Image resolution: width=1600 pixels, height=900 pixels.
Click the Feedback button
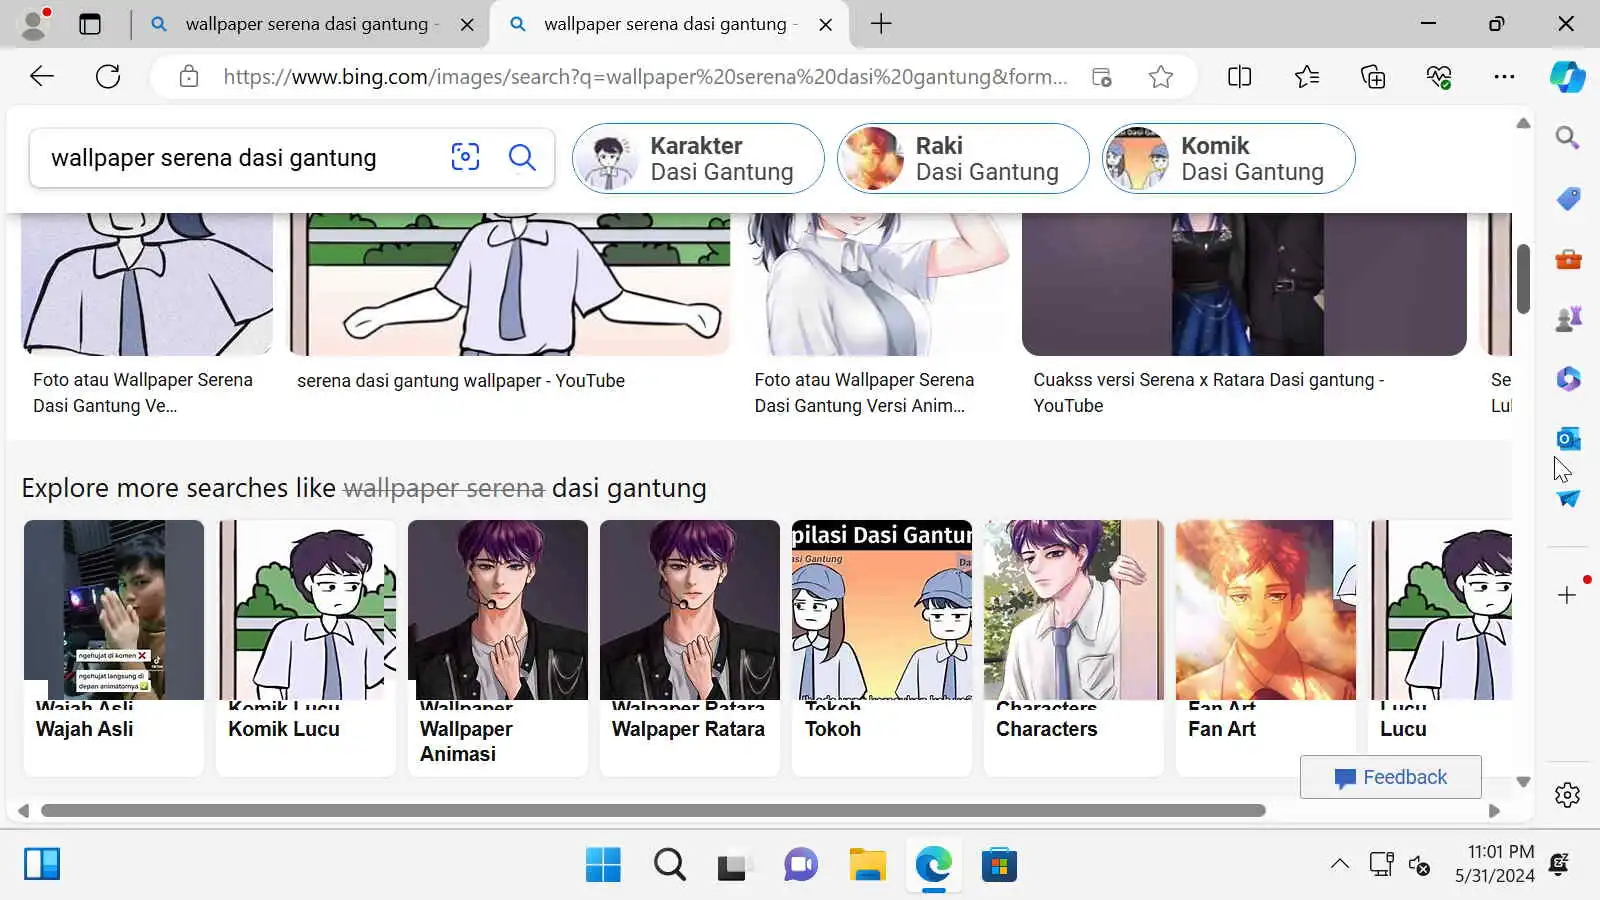(1390, 777)
